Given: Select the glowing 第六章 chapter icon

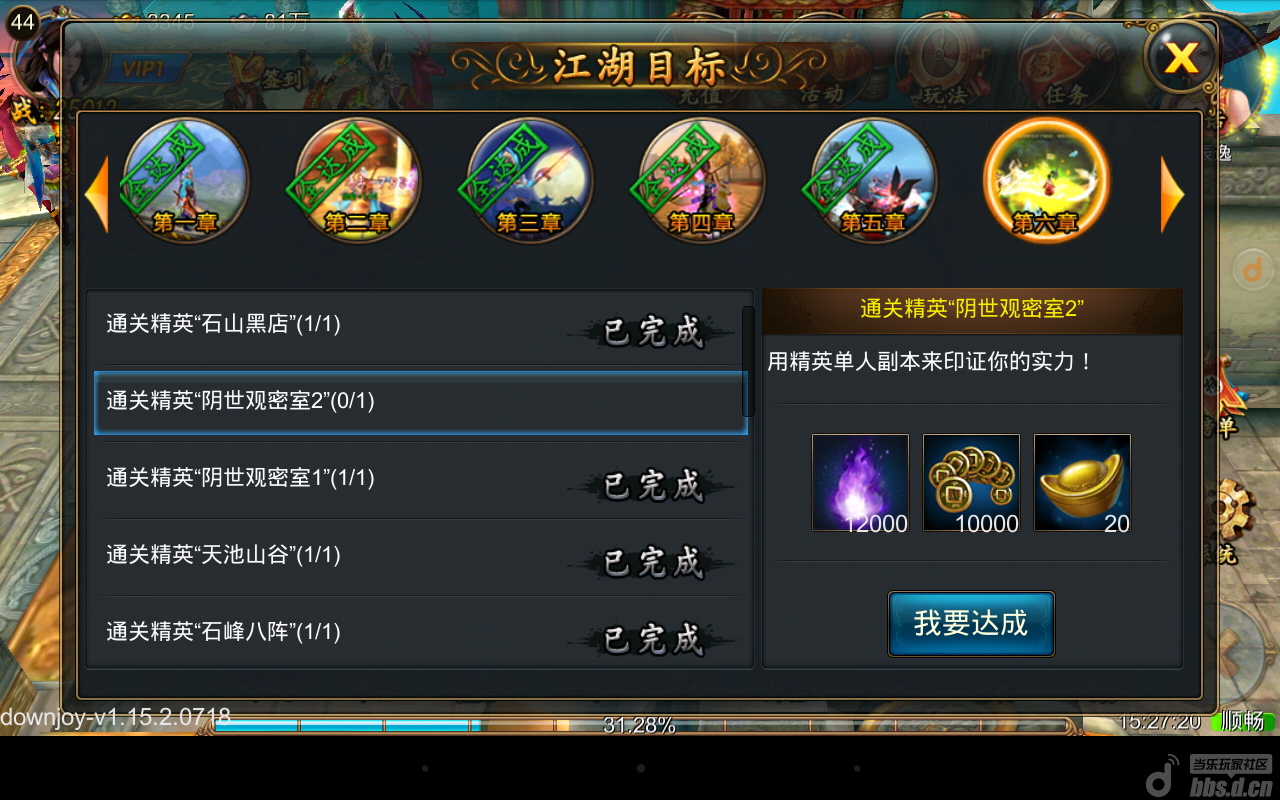Looking at the screenshot, I should [x=1046, y=181].
